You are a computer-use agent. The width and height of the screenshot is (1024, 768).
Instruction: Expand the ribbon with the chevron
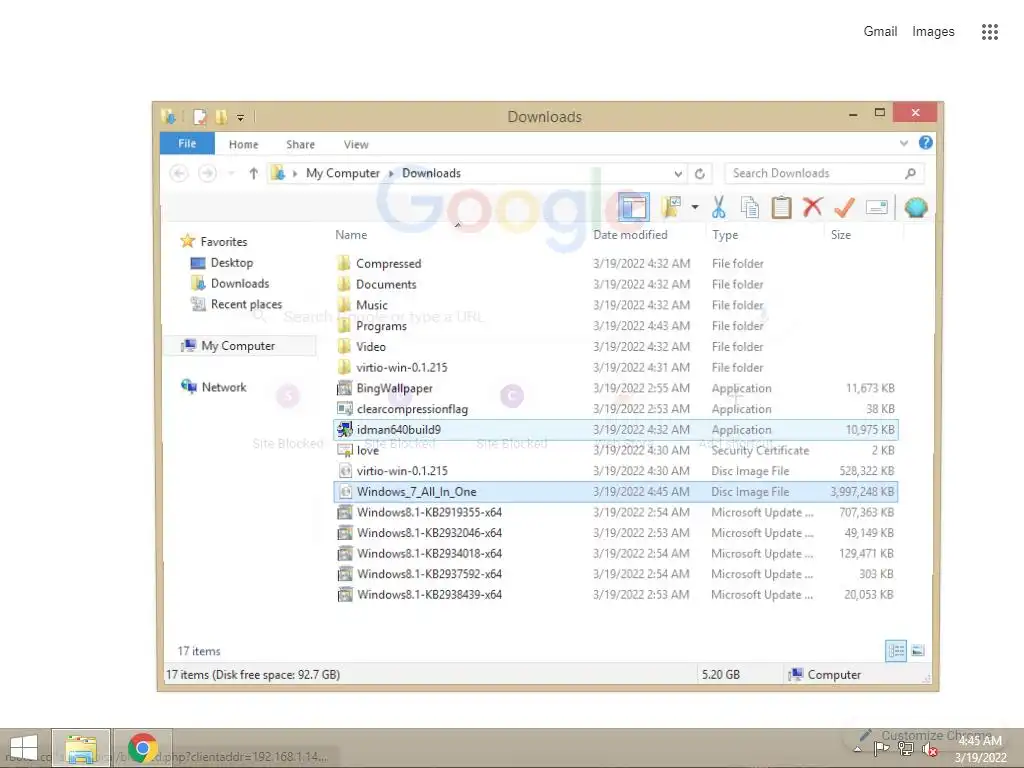[x=904, y=143]
